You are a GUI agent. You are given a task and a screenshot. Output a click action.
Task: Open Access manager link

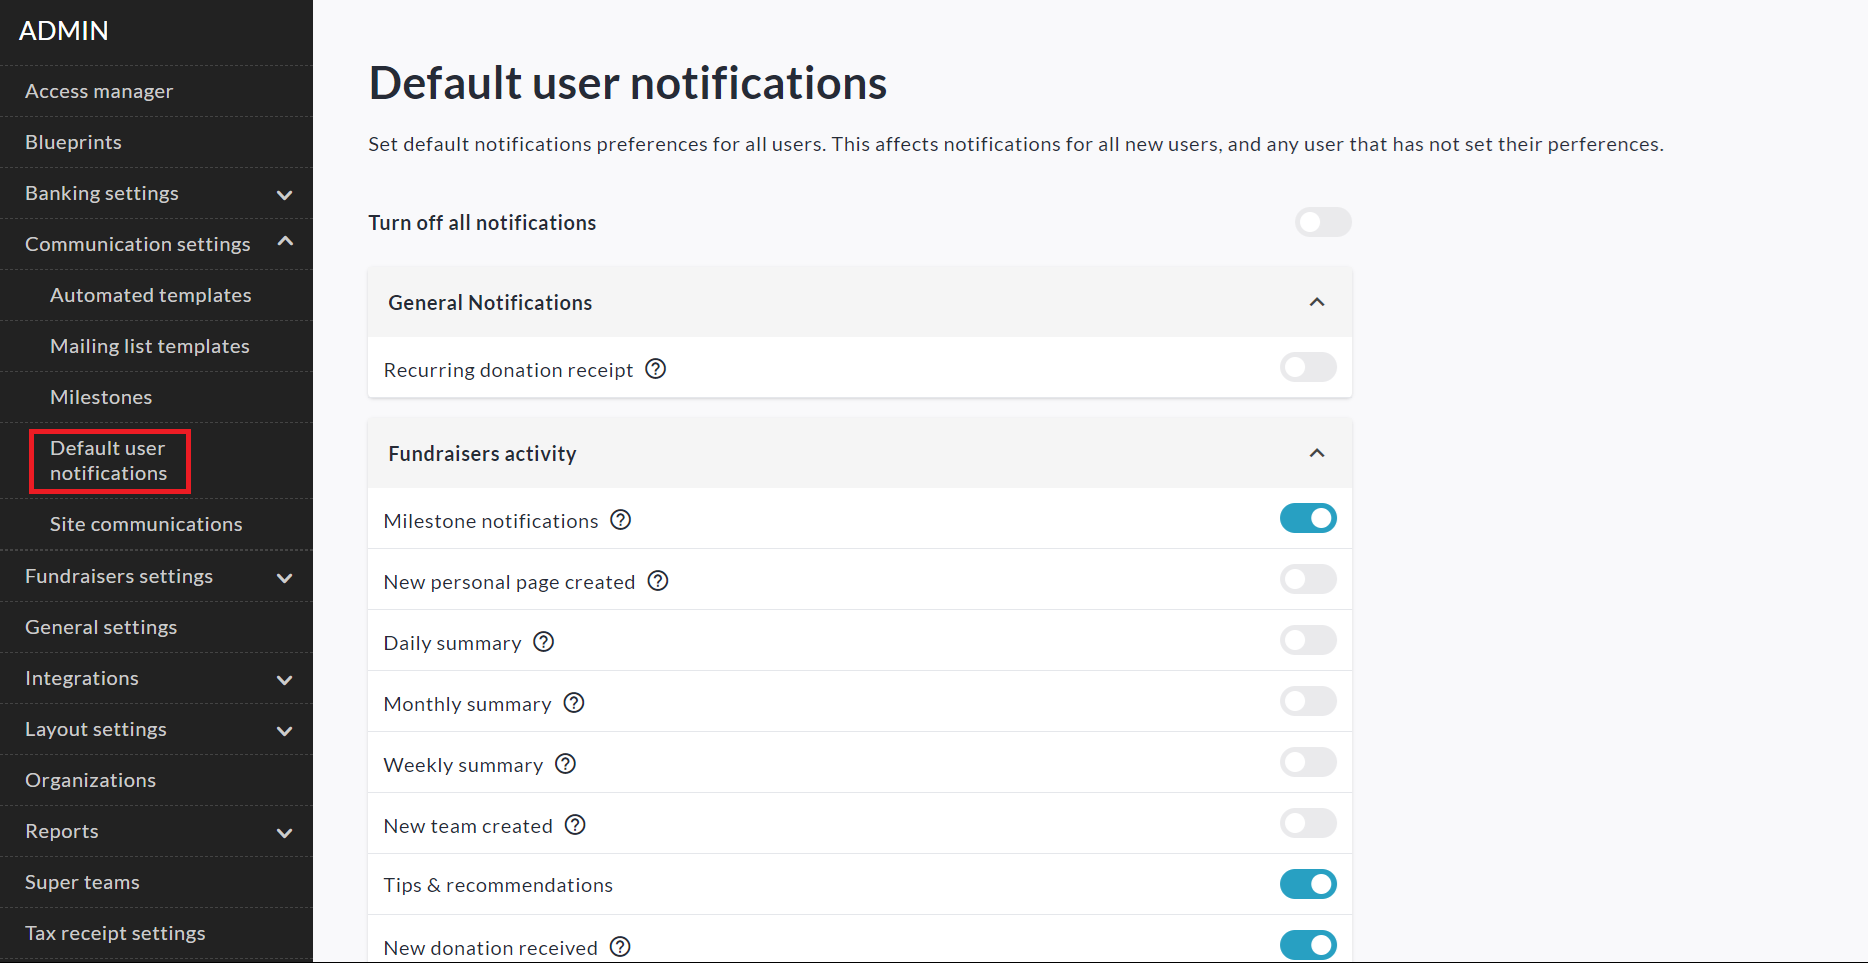click(x=99, y=91)
